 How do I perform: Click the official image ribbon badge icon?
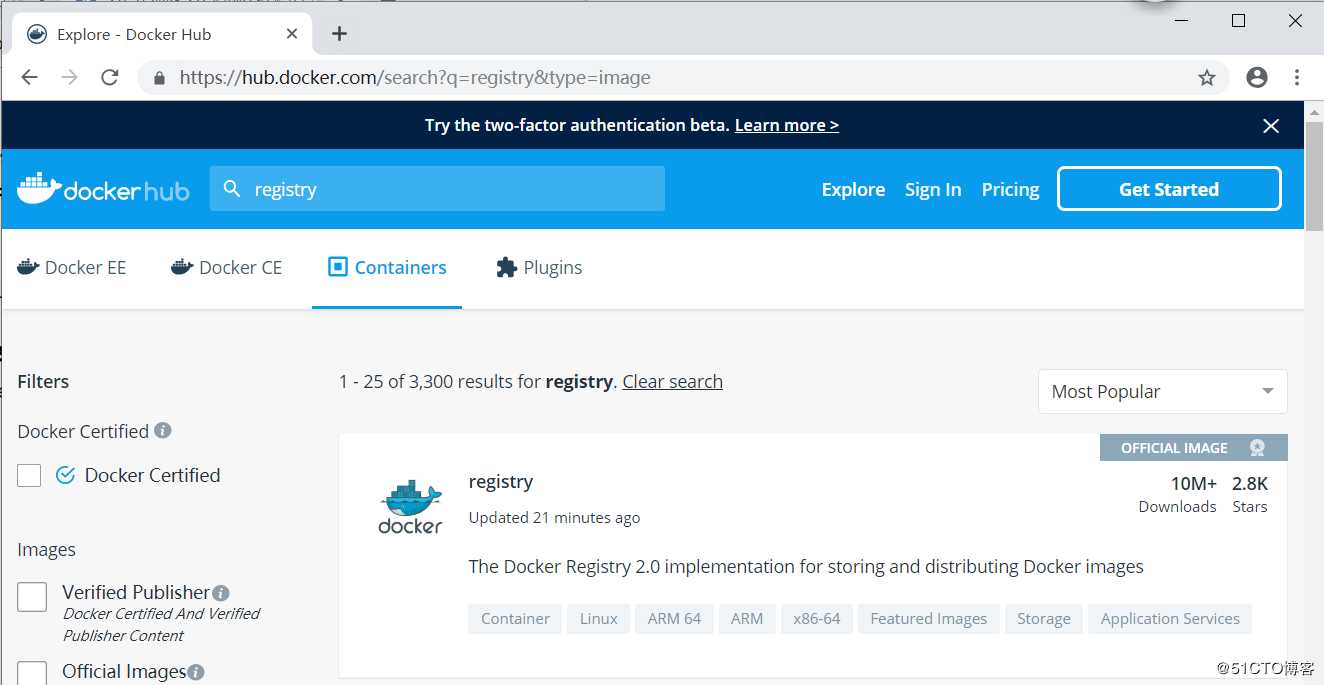(1257, 448)
